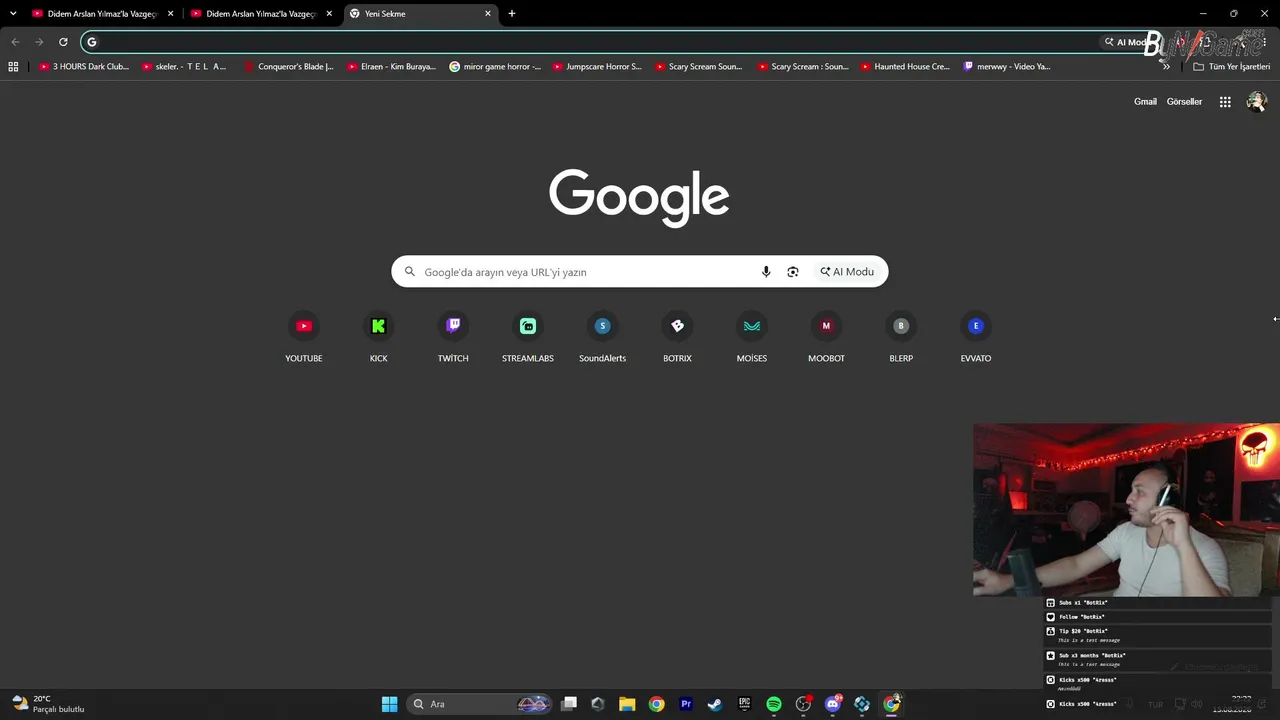Go back with the browser back arrow
The height and width of the screenshot is (720, 1280).
(15, 42)
